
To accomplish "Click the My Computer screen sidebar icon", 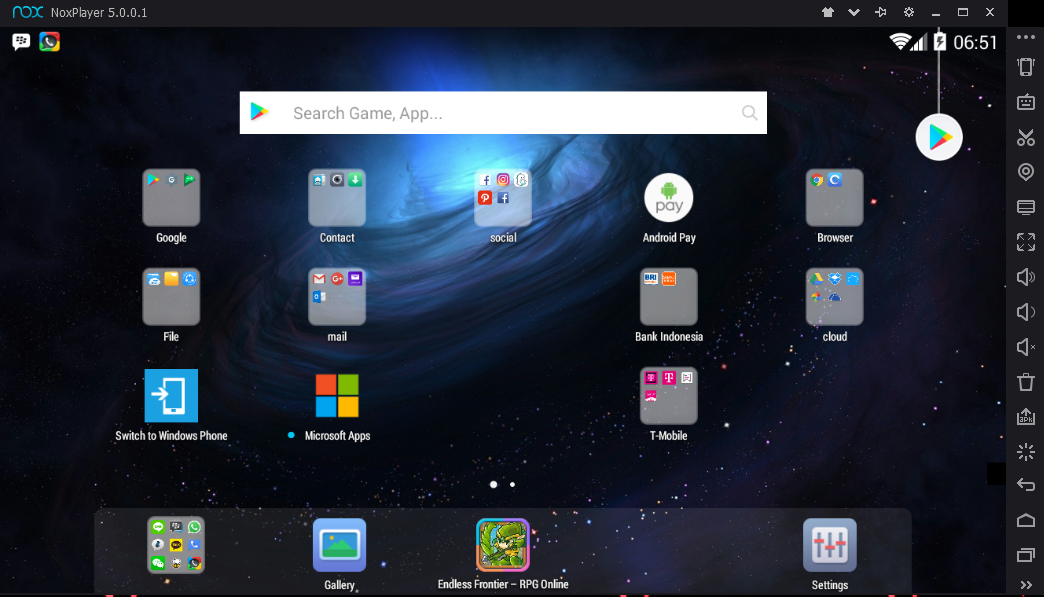I will pyautogui.click(x=1026, y=207).
